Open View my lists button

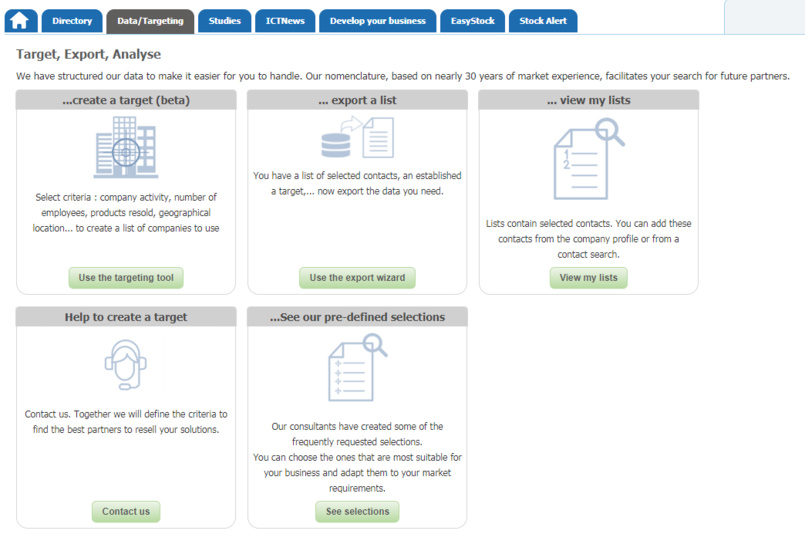point(588,278)
